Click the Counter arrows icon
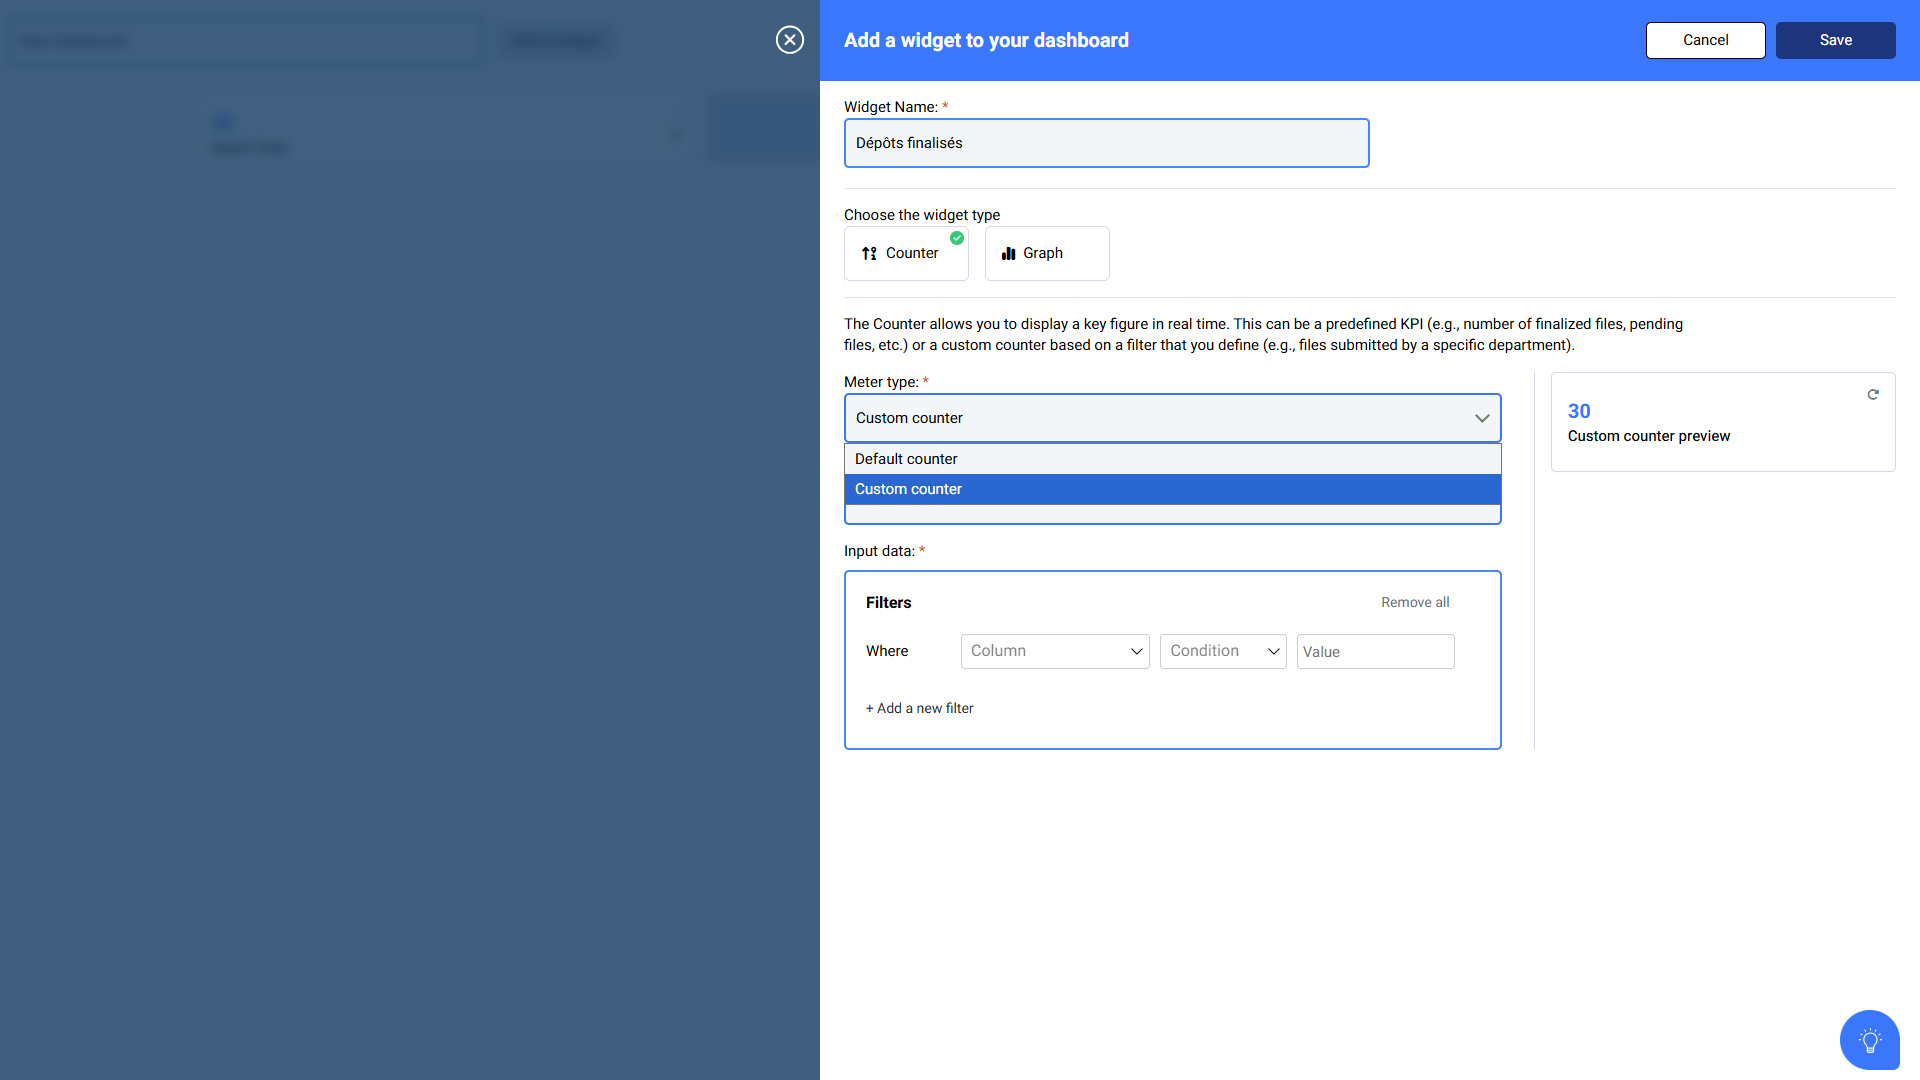The height and width of the screenshot is (1080, 1920). point(869,254)
